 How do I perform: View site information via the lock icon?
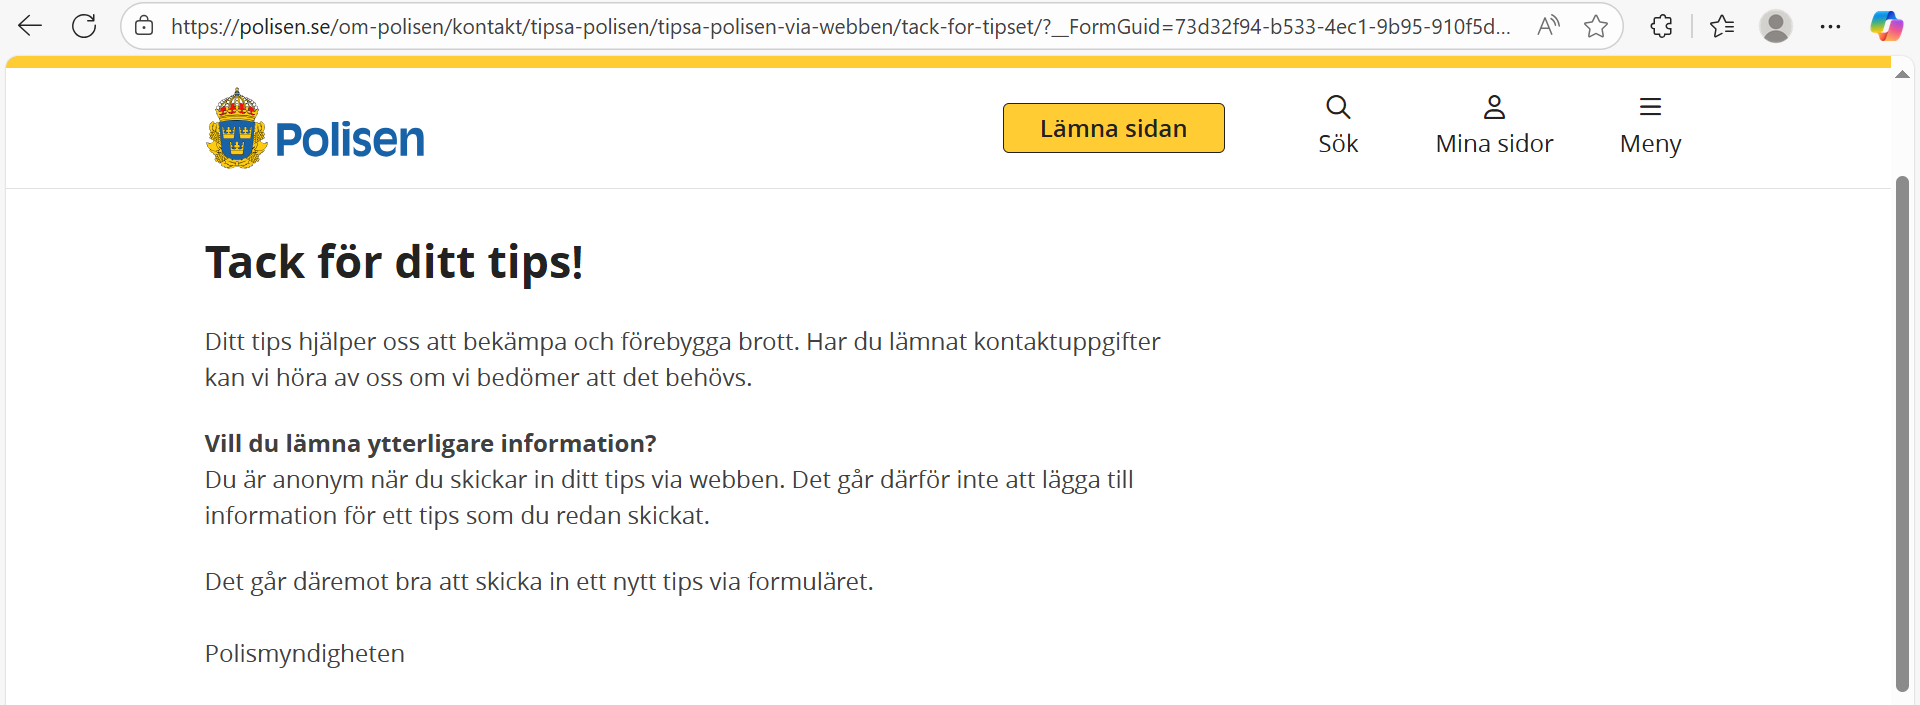pos(144,26)
